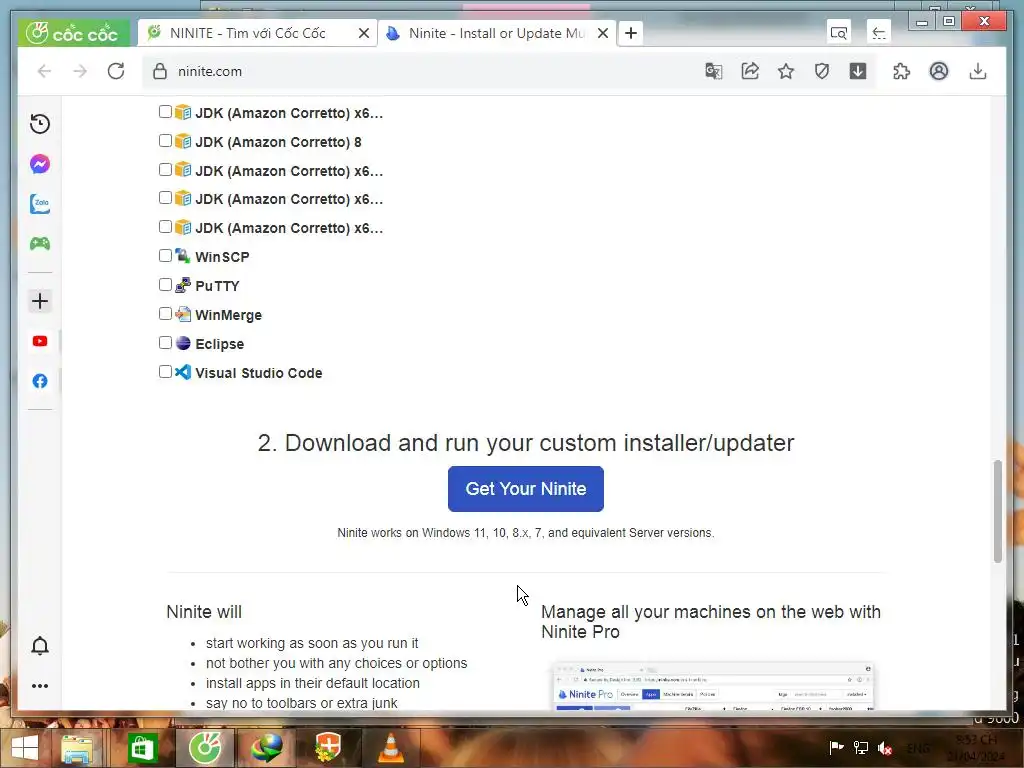This screenshot has height=768, width=1024.
Task: Click the WinMerge label text
Action: [229, 315]
